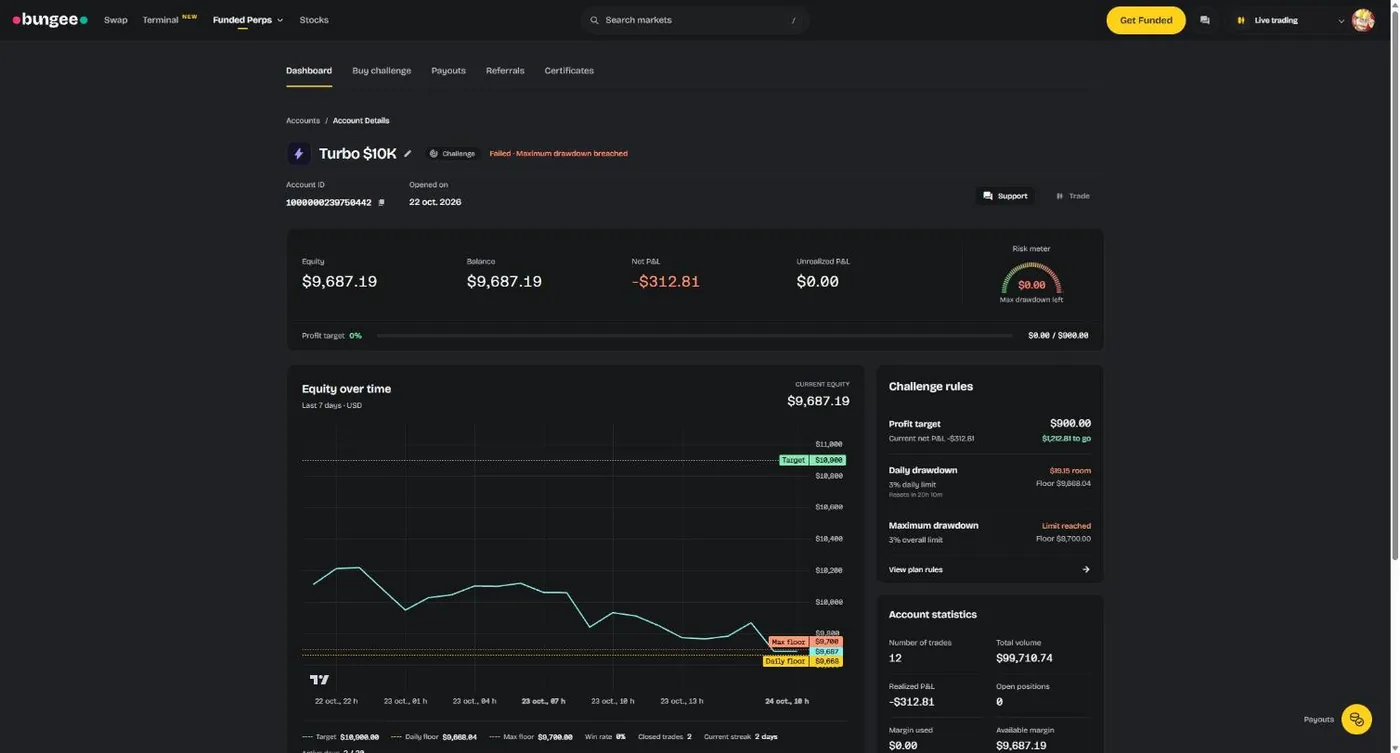This screenshot has height=753, width=1400.
Task: Click the Risk meter gauge
Action: 1031,279
